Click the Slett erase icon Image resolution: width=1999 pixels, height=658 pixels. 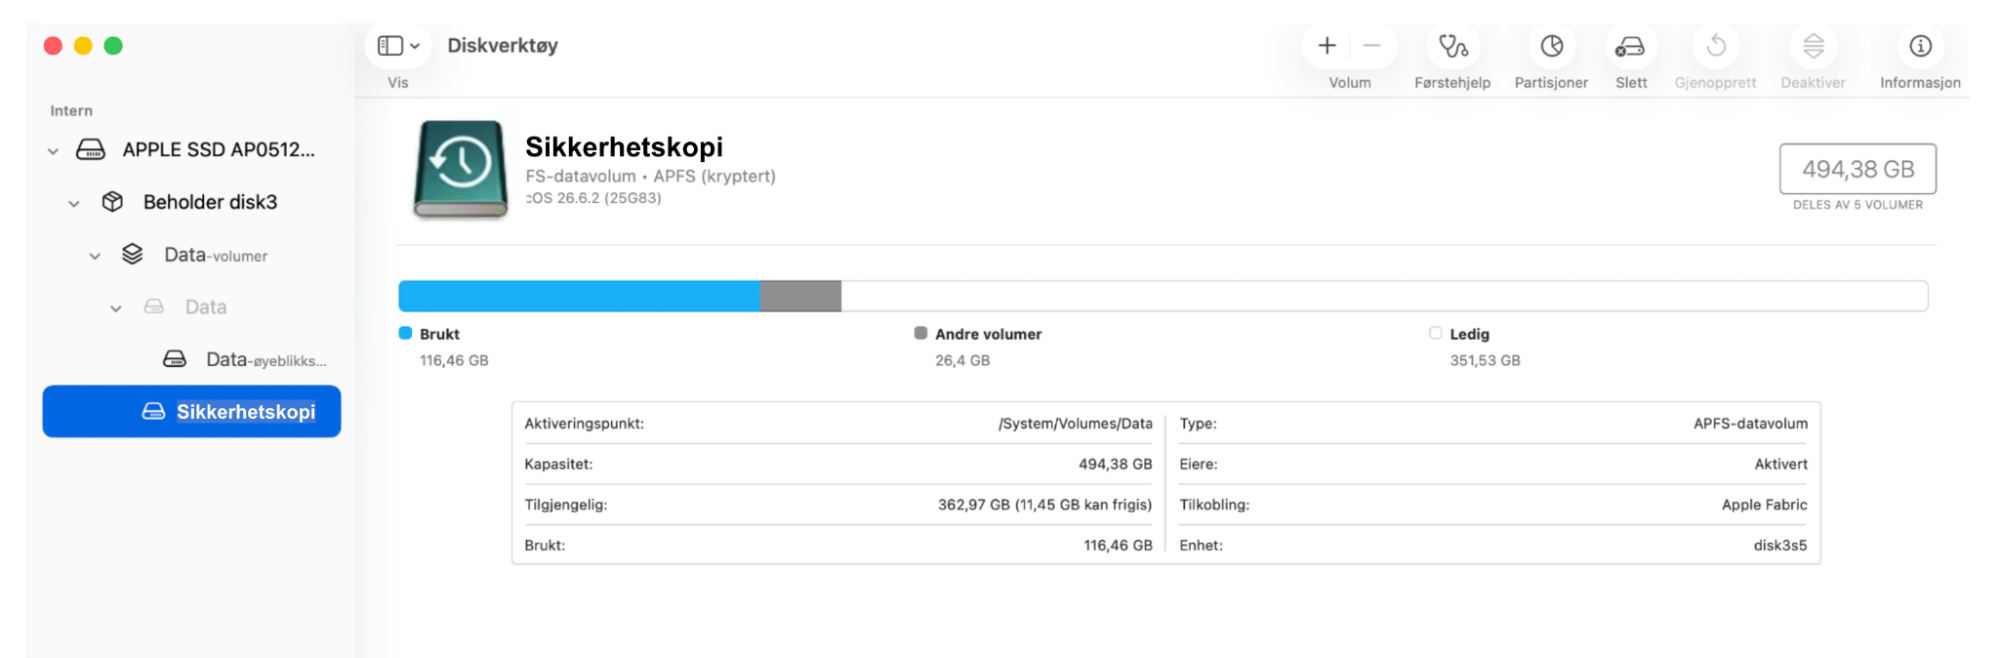(x=1630, y=46)
